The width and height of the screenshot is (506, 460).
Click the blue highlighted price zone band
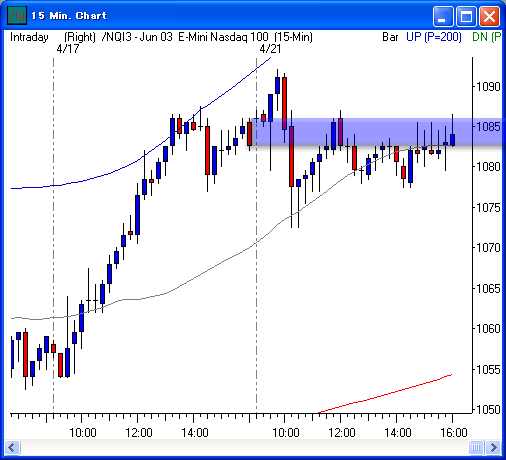click(x=378, y=132)
